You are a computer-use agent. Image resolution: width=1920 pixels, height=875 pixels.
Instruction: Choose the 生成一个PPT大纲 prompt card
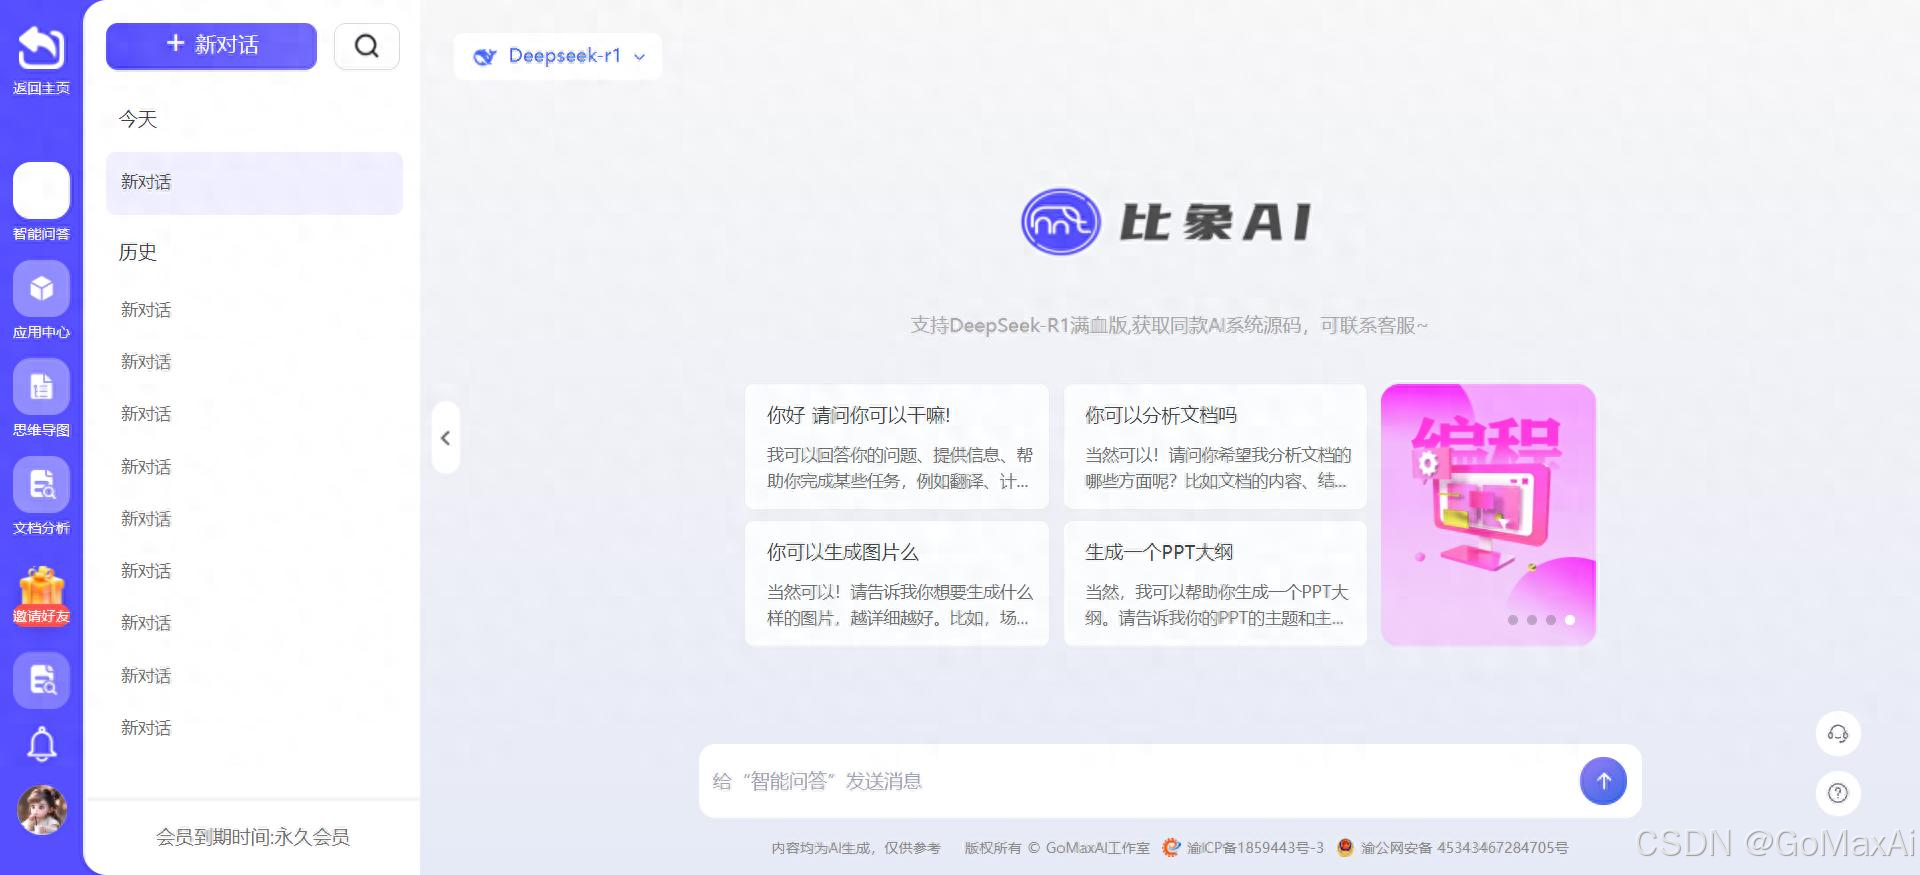click(1215, 584)
